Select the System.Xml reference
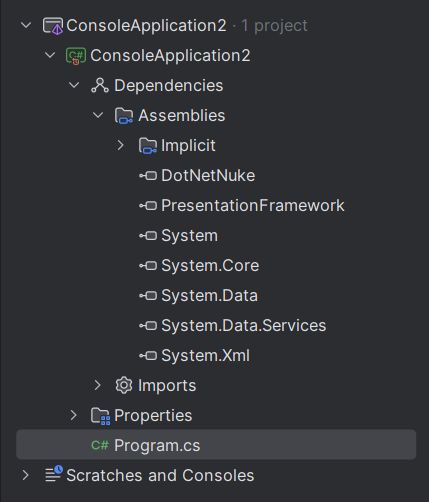Screen dimensions: 429x502 [205, 356]
